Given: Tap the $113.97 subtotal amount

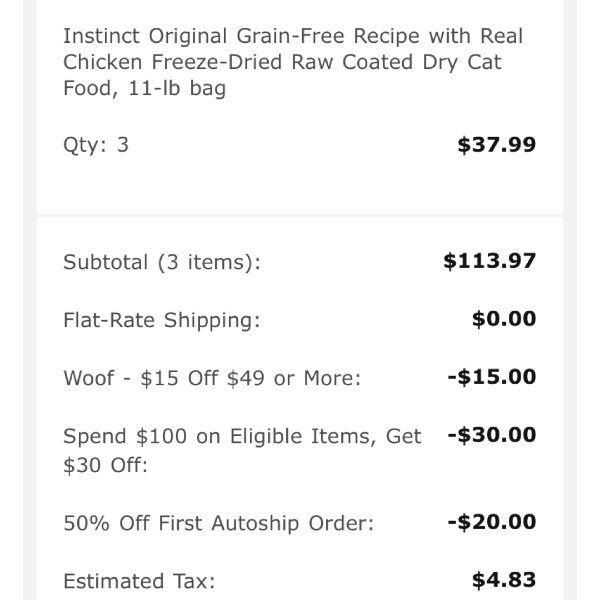Looking at the screenshot, I should click(x=490, y=261).
